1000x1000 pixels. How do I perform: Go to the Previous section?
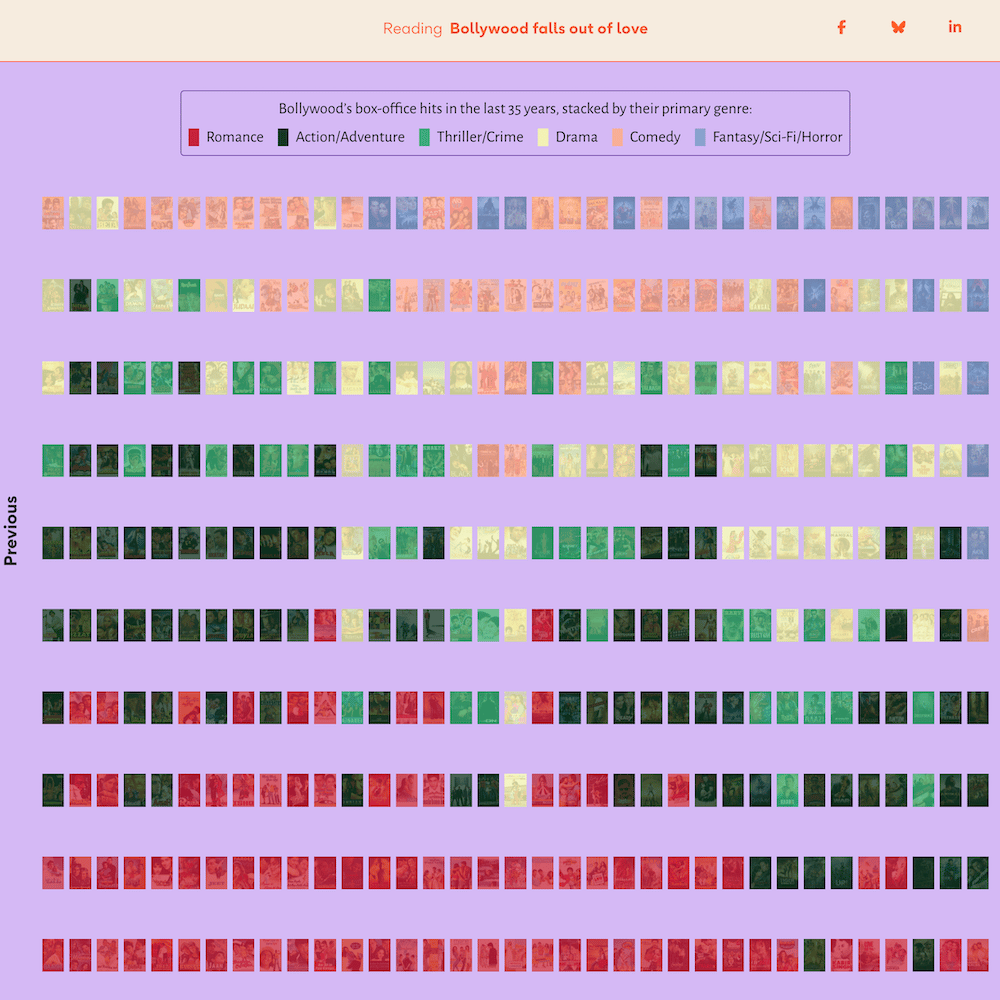tap(11, 530)
